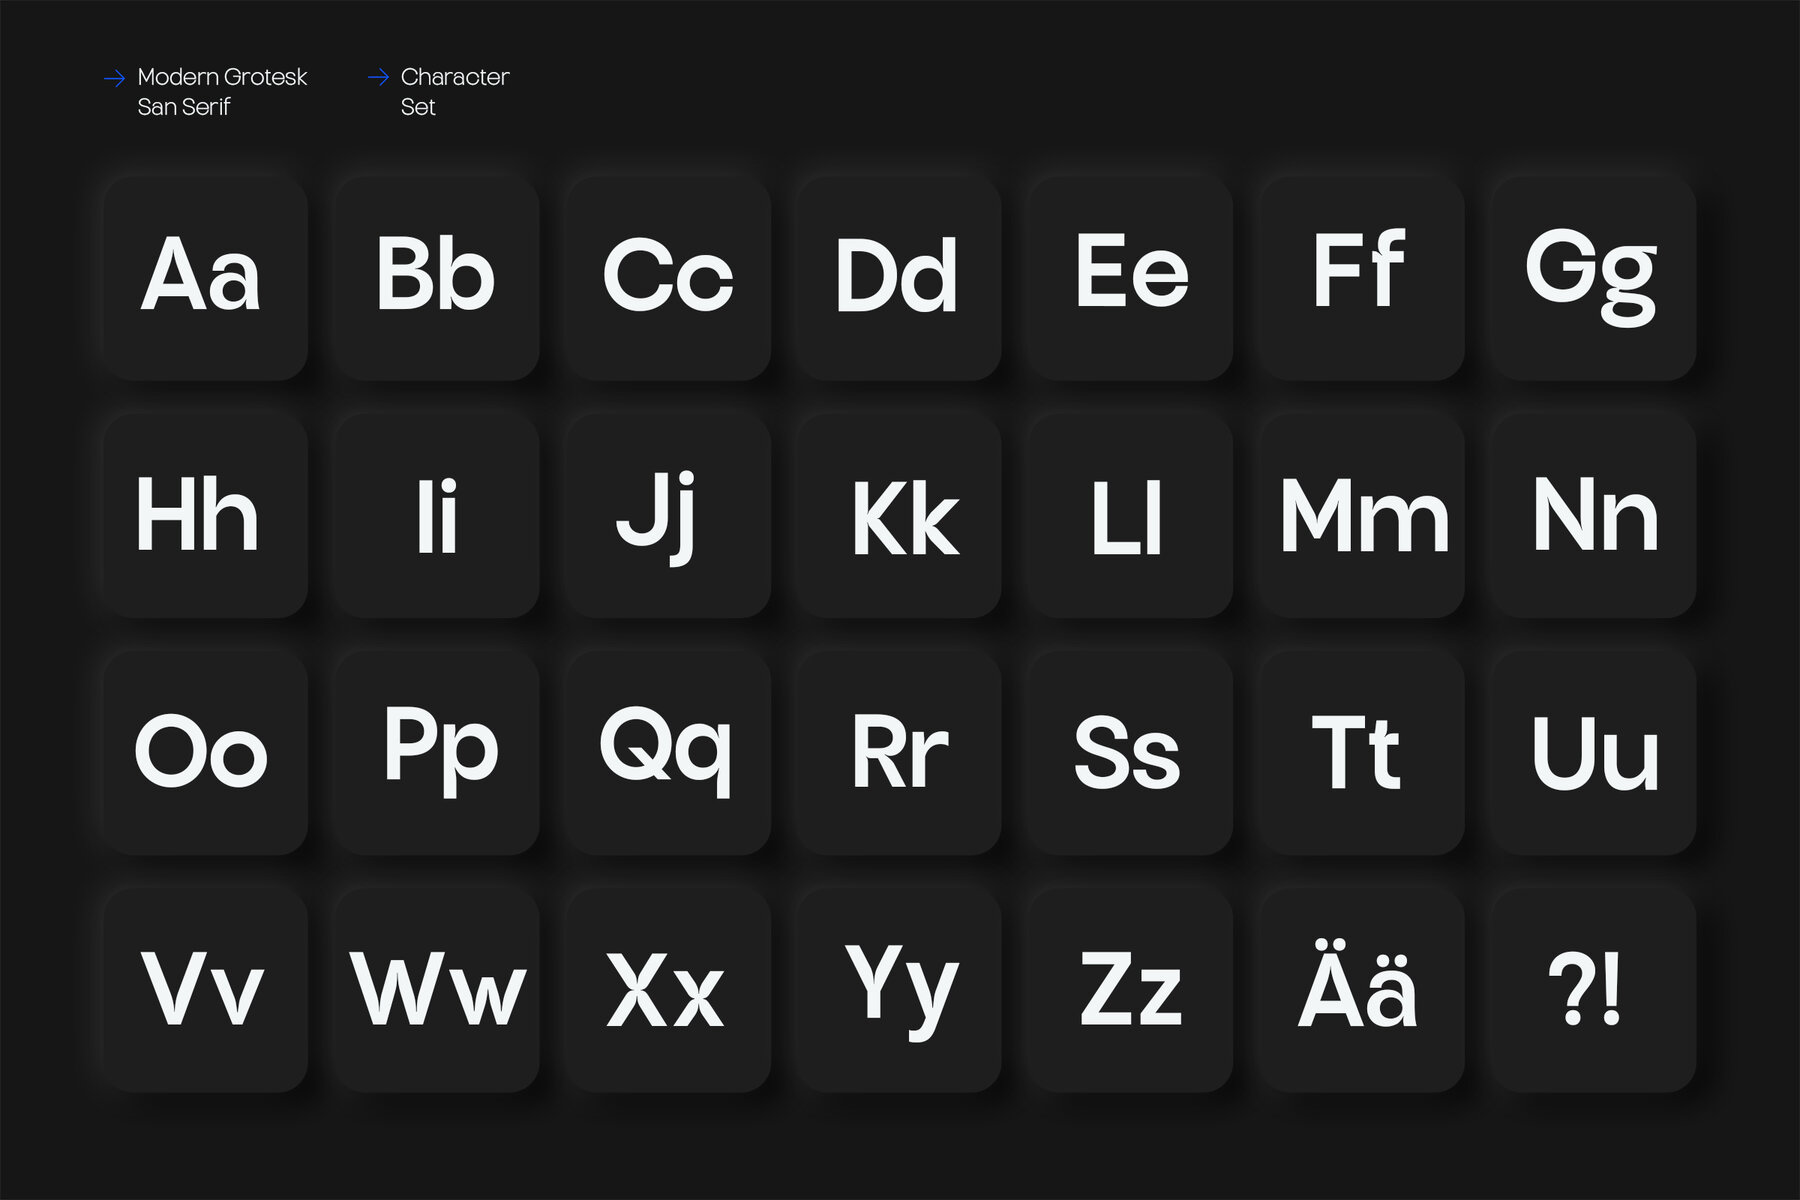The image size is (1800, 1200).
Task: Select the Ww letter tile
Action: pyautogui.click(x=437, y=990)
